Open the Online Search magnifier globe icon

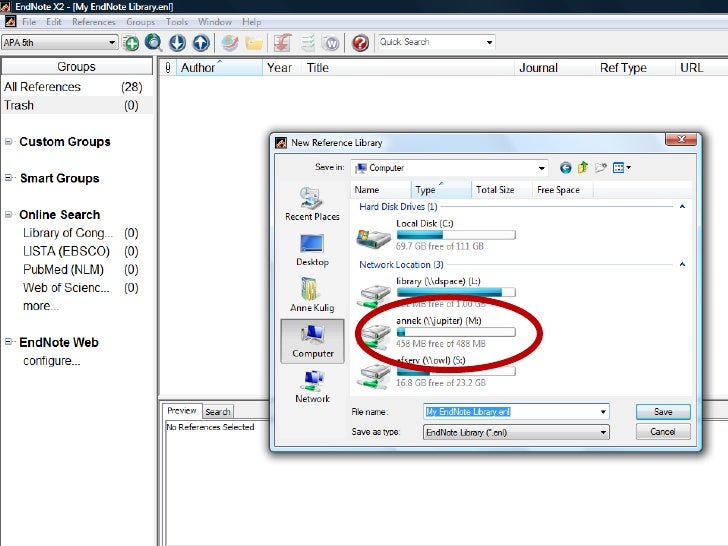click(x=153, y=43)
